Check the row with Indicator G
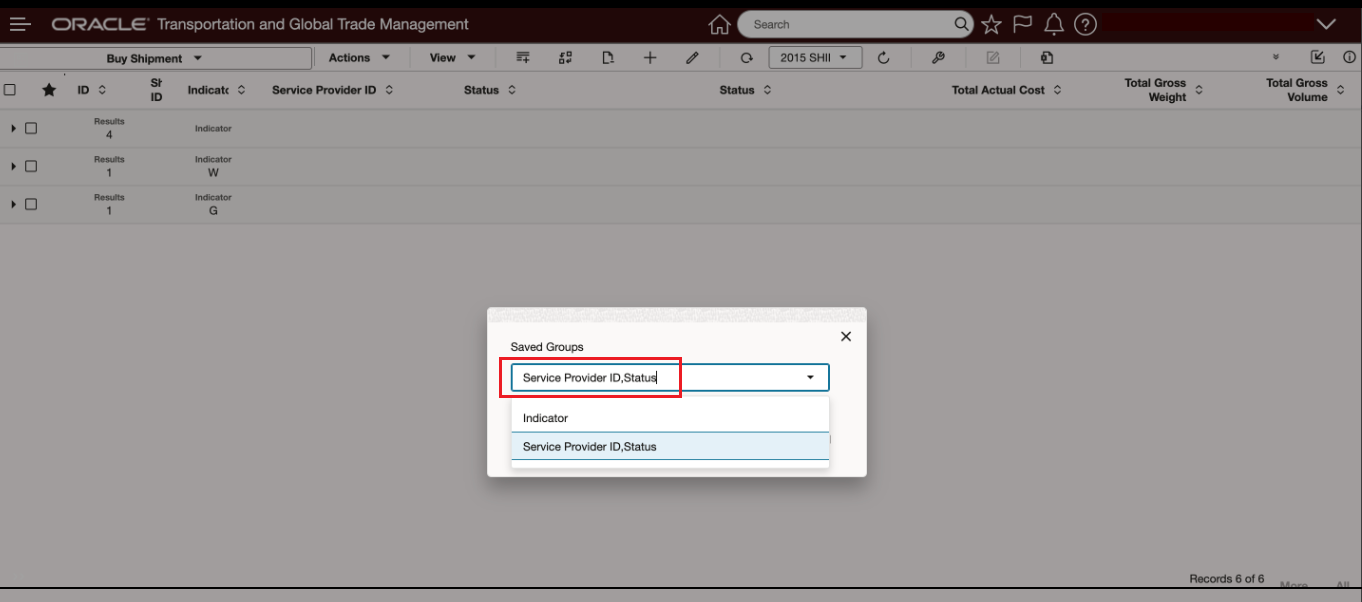Image resolution: width=1362 pixels, height=602 pixels. pyautogui.click(x=31, y=204)
